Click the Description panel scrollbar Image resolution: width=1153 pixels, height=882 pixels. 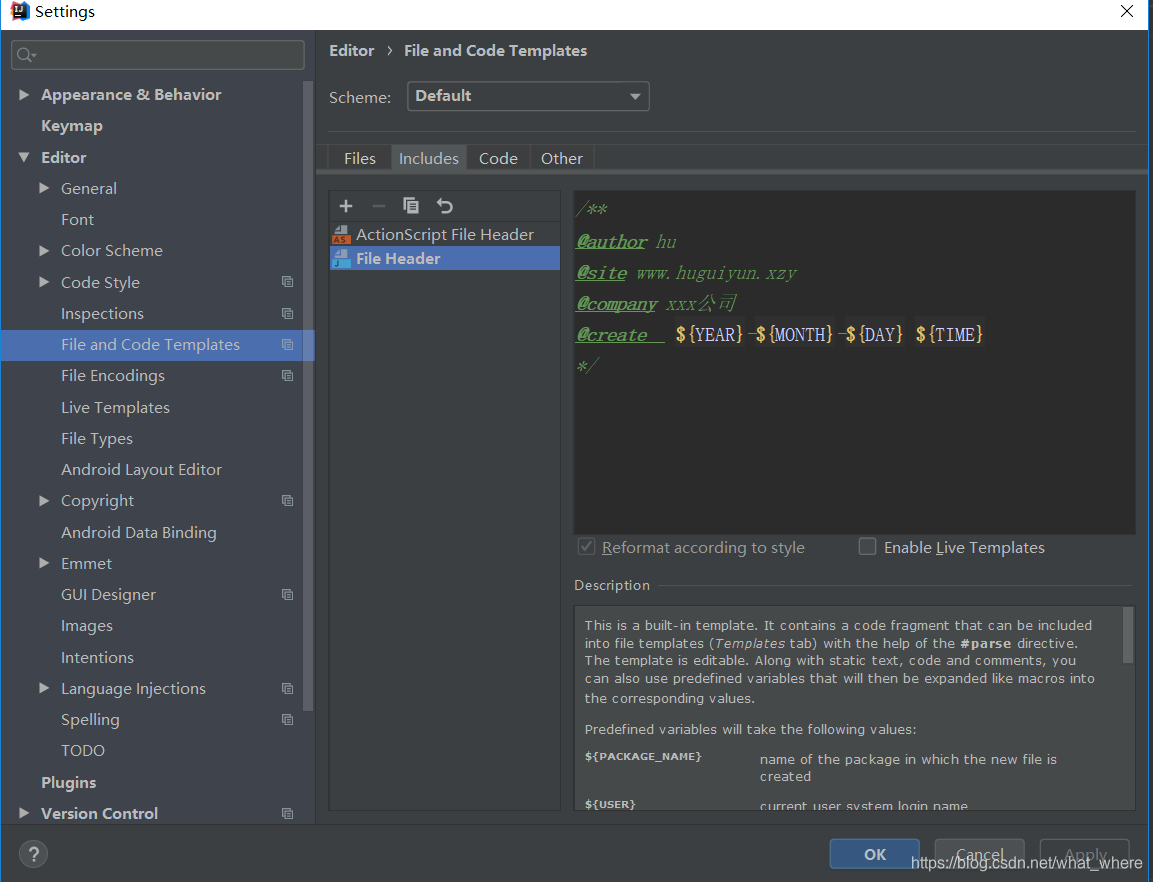[x=1128, y=635]
